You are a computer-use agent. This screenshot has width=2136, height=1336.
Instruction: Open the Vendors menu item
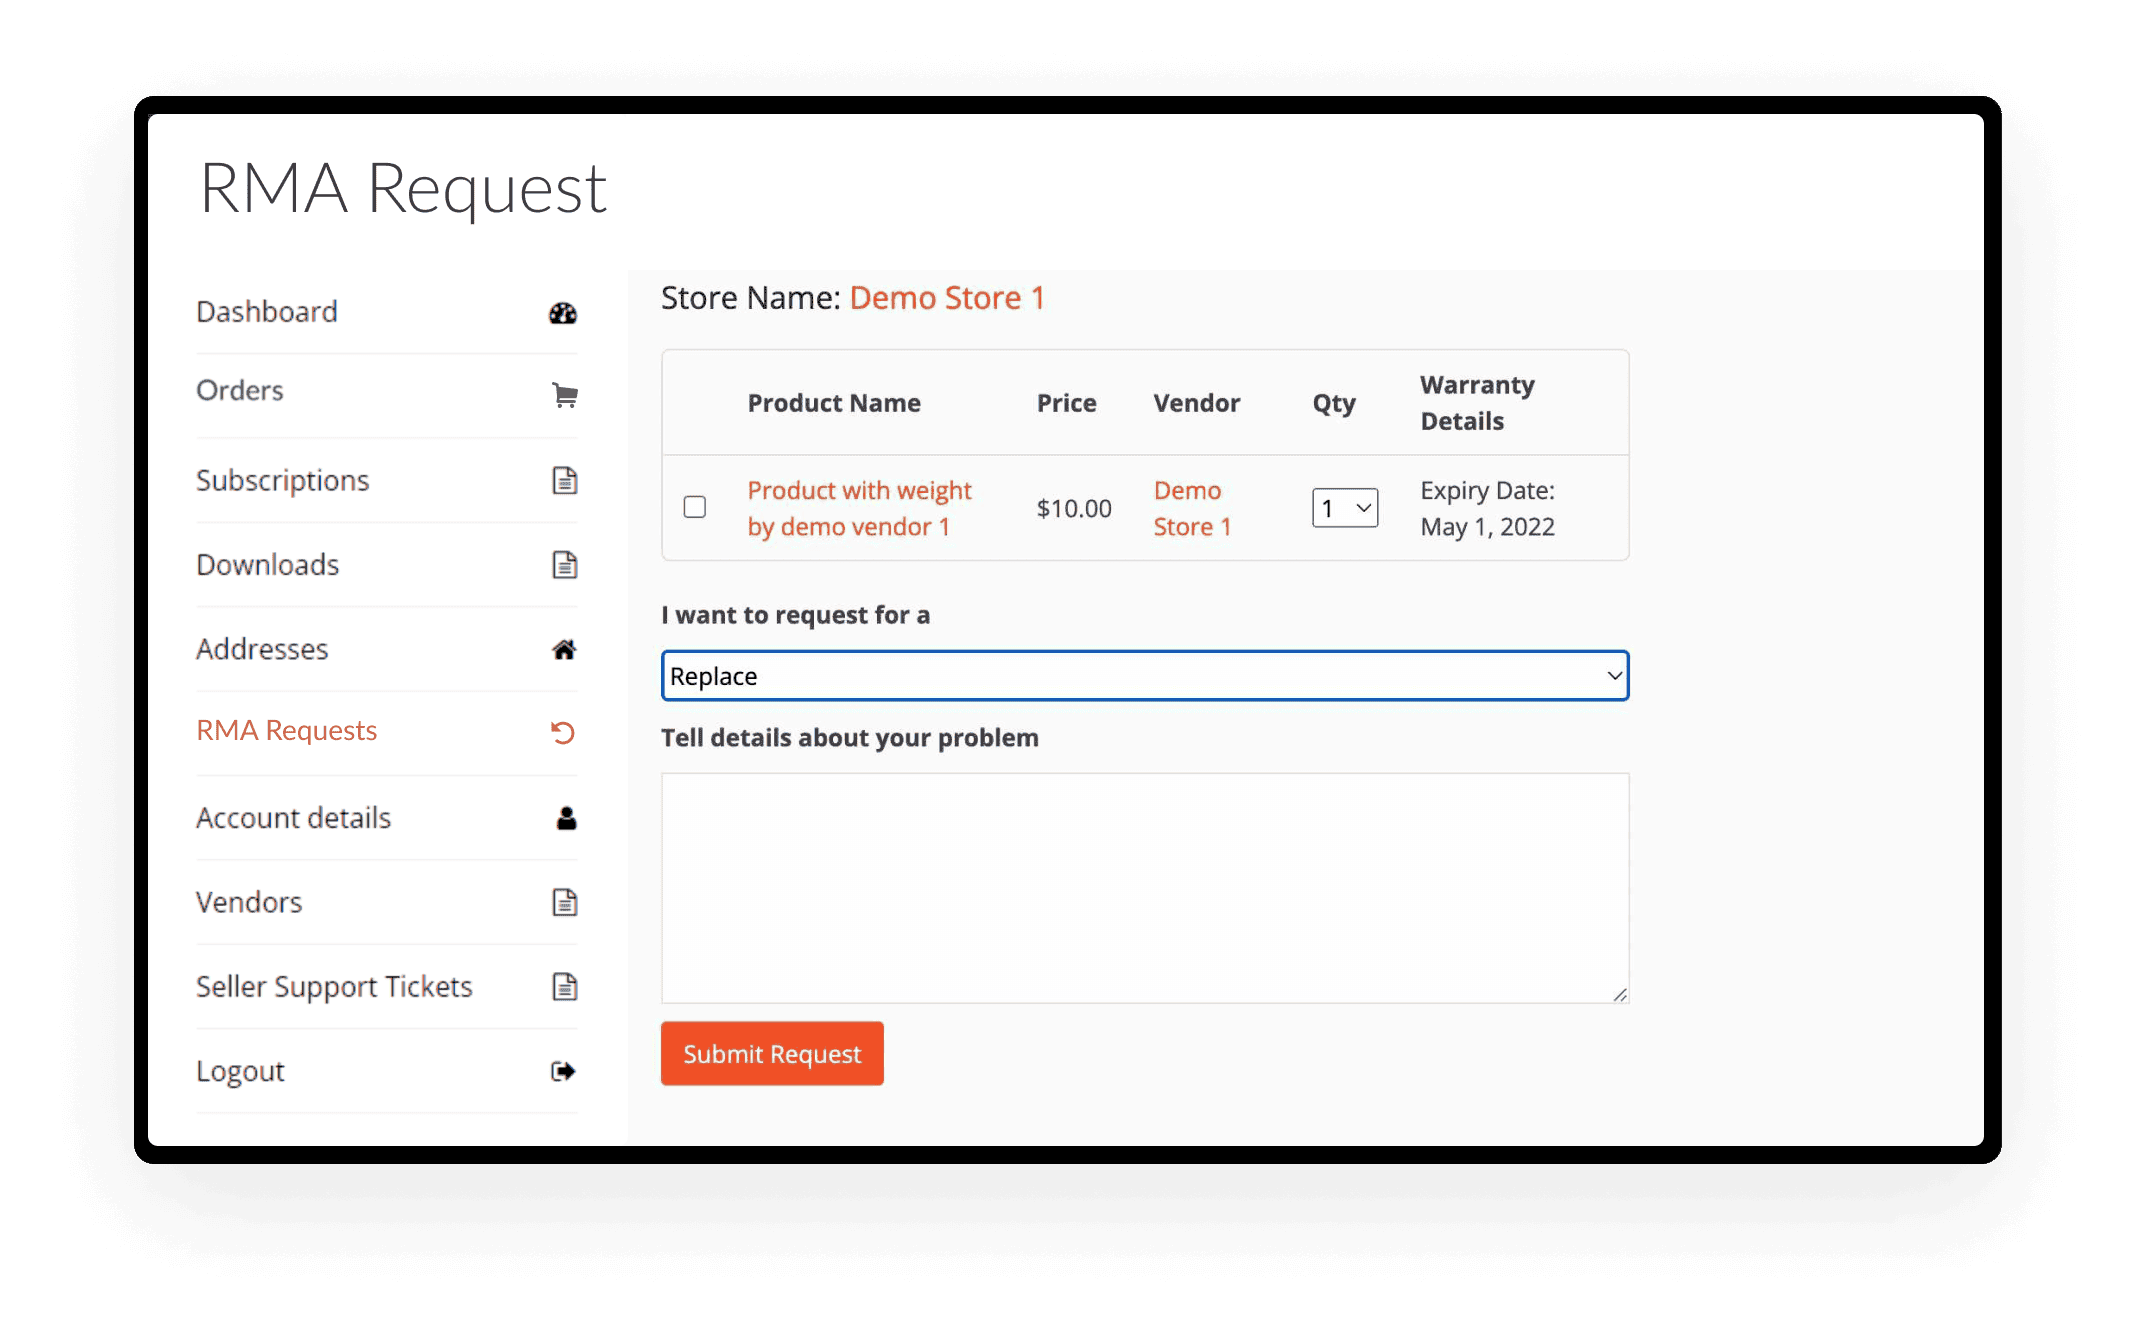click(249, 903)
